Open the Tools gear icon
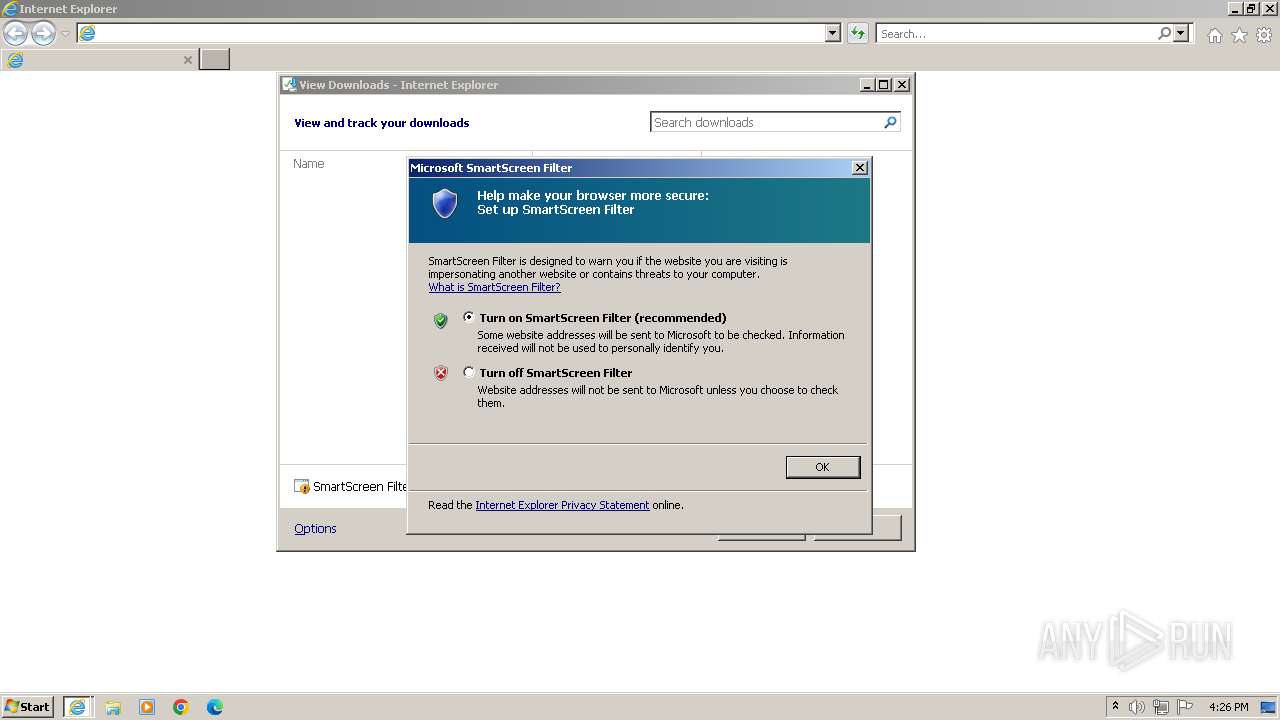1280x720 pixels. point(1264,35)
